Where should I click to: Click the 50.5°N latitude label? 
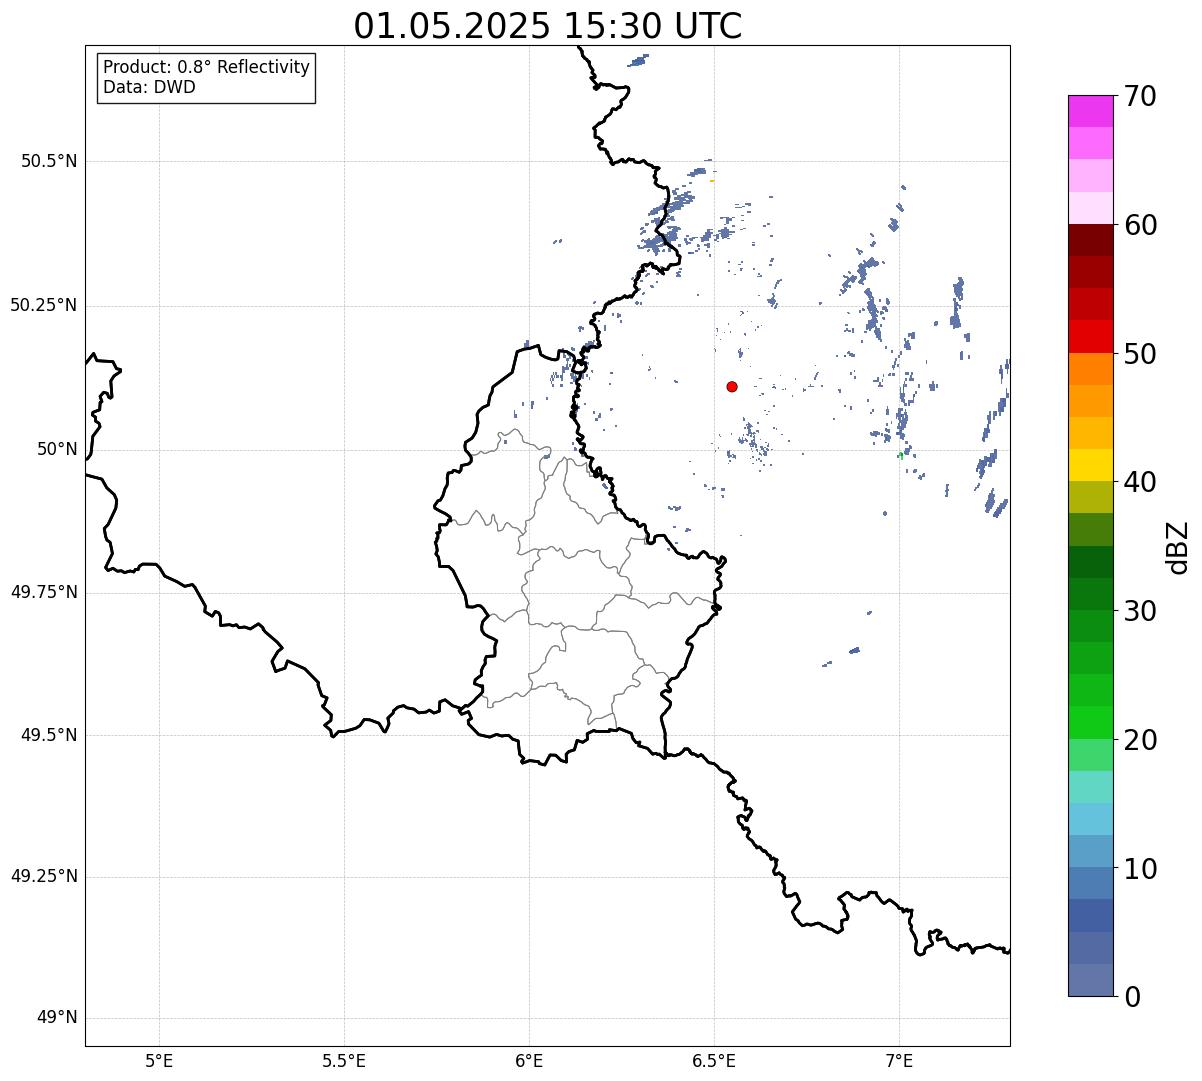(x=49, y=161)
